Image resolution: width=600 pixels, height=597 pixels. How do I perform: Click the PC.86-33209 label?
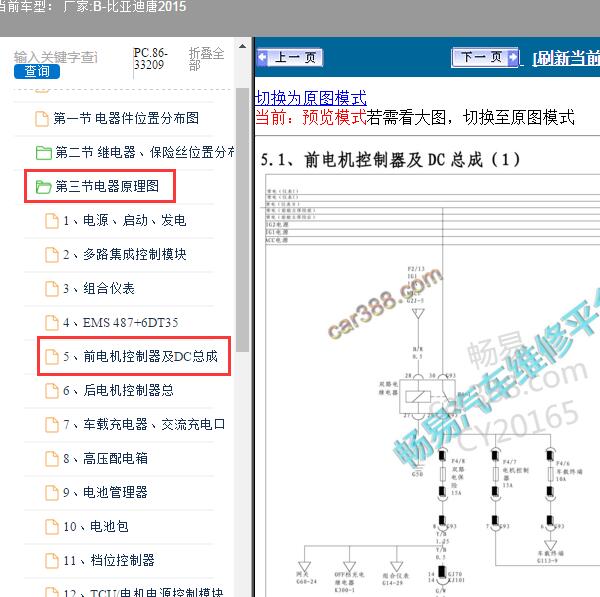click(x=151, y=59)
